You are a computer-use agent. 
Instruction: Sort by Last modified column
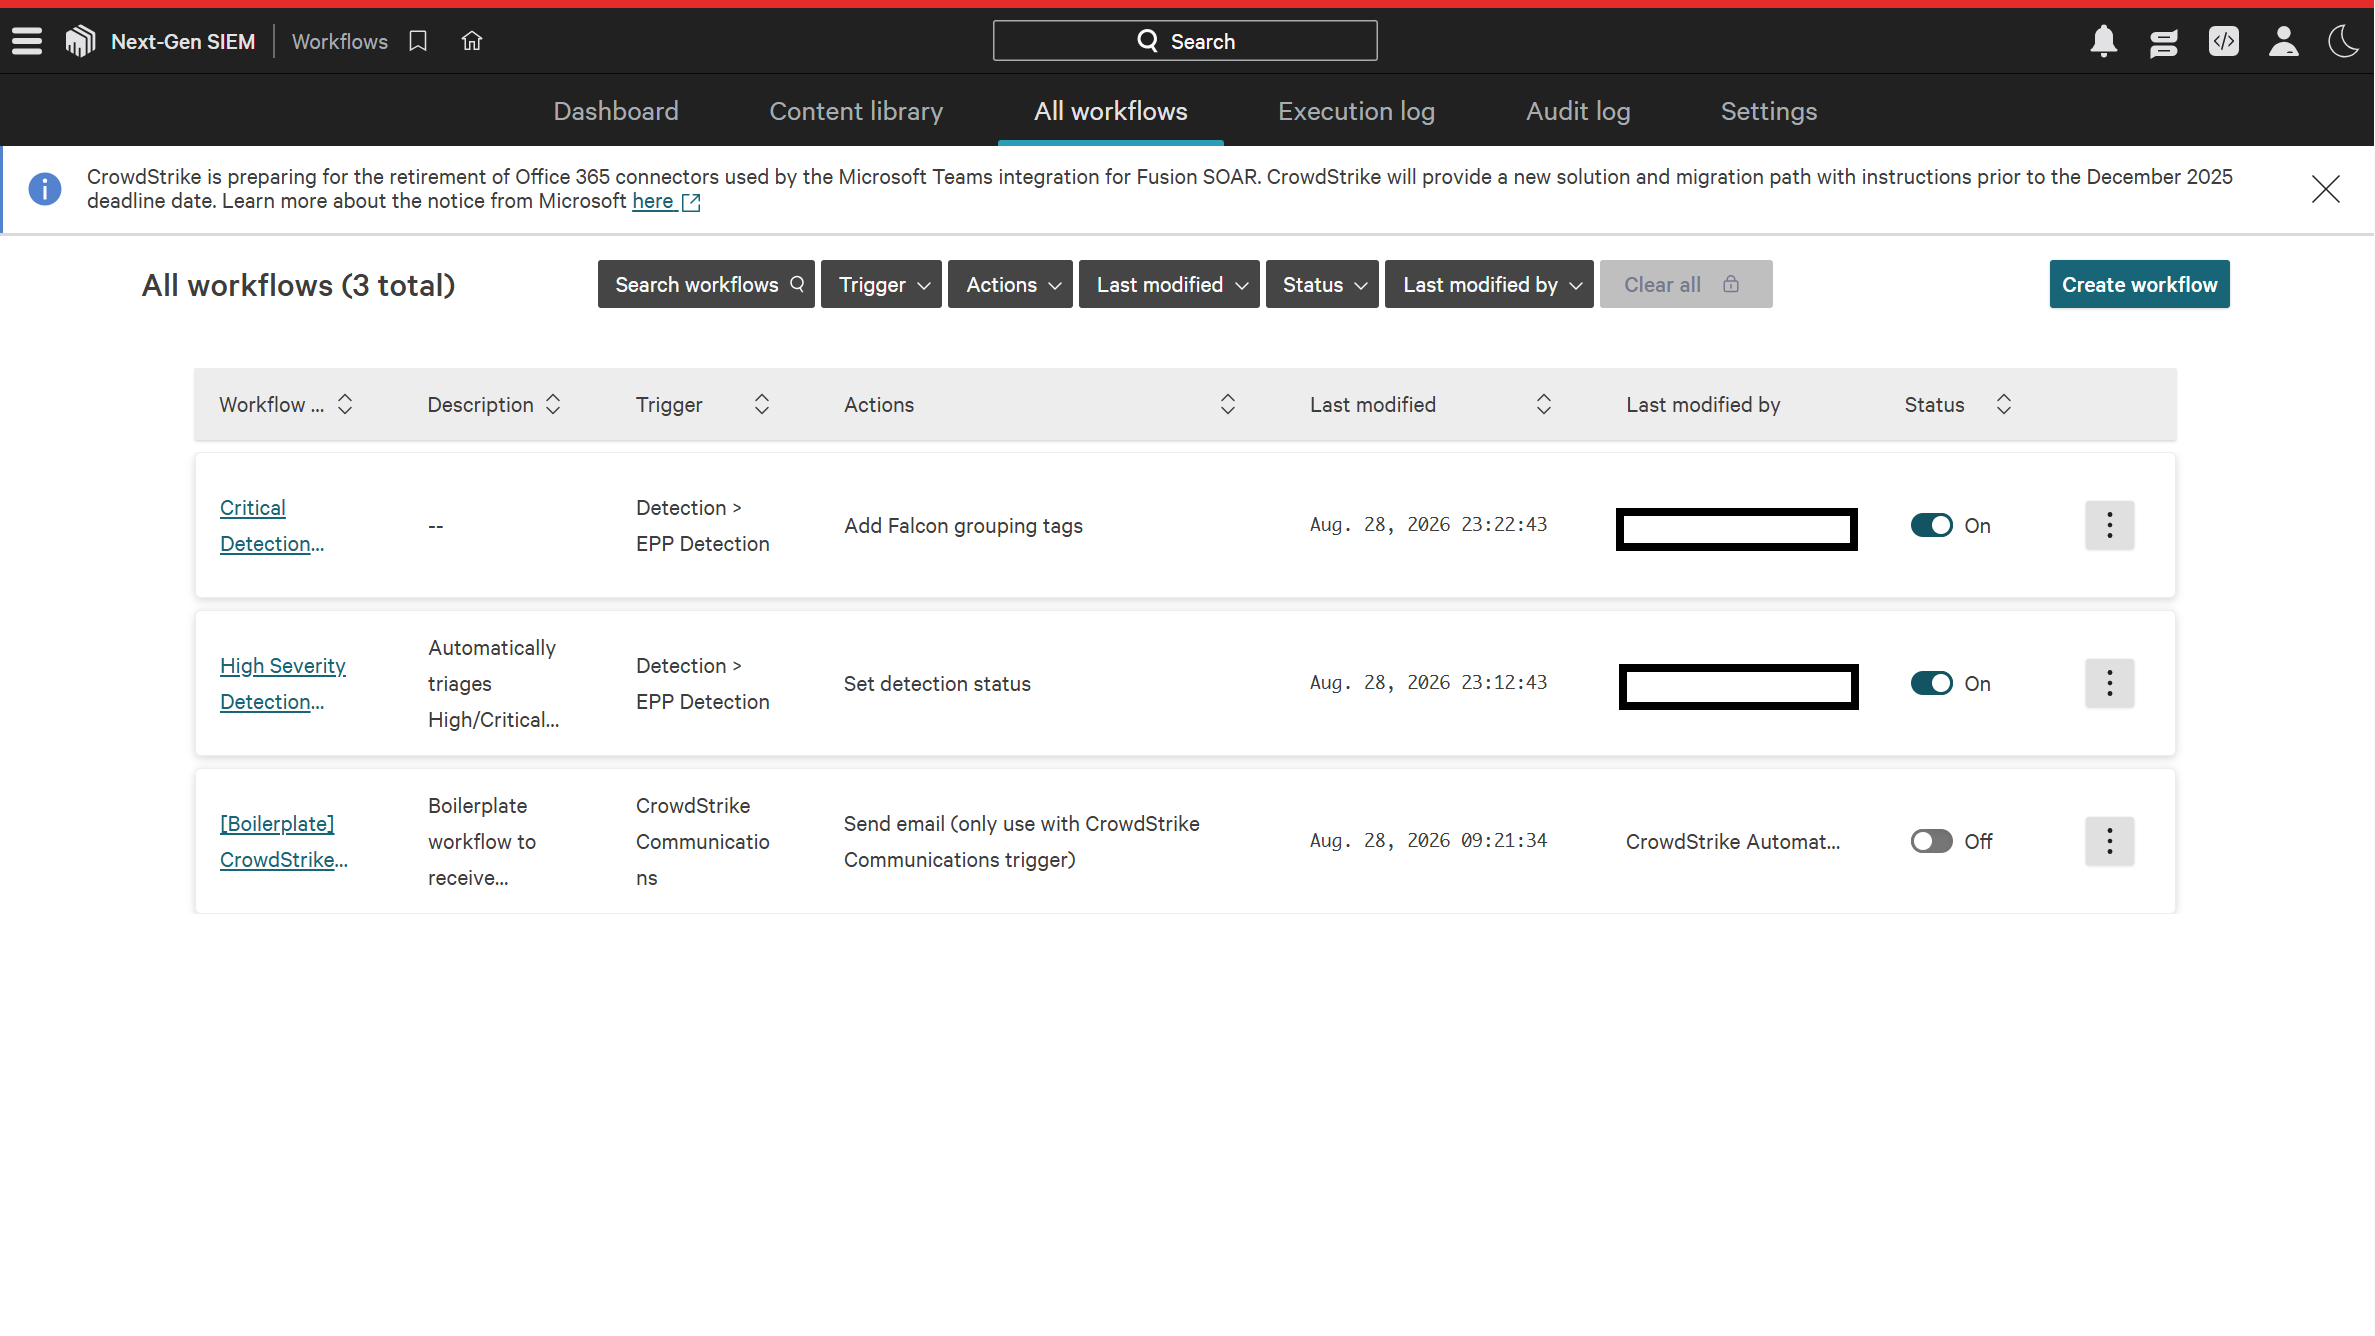pyautogui.click(x=1544, y=404)
